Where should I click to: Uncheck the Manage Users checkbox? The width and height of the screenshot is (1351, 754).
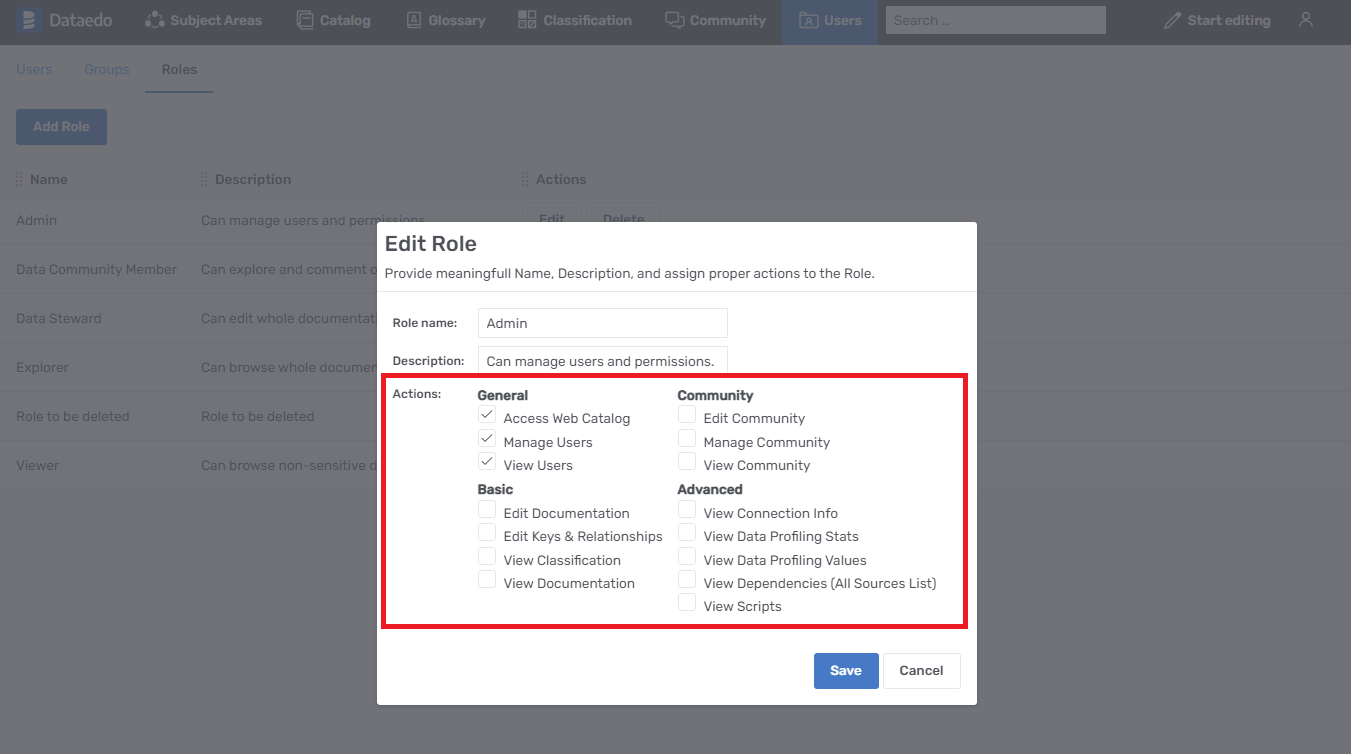click(x=487, y=439)
